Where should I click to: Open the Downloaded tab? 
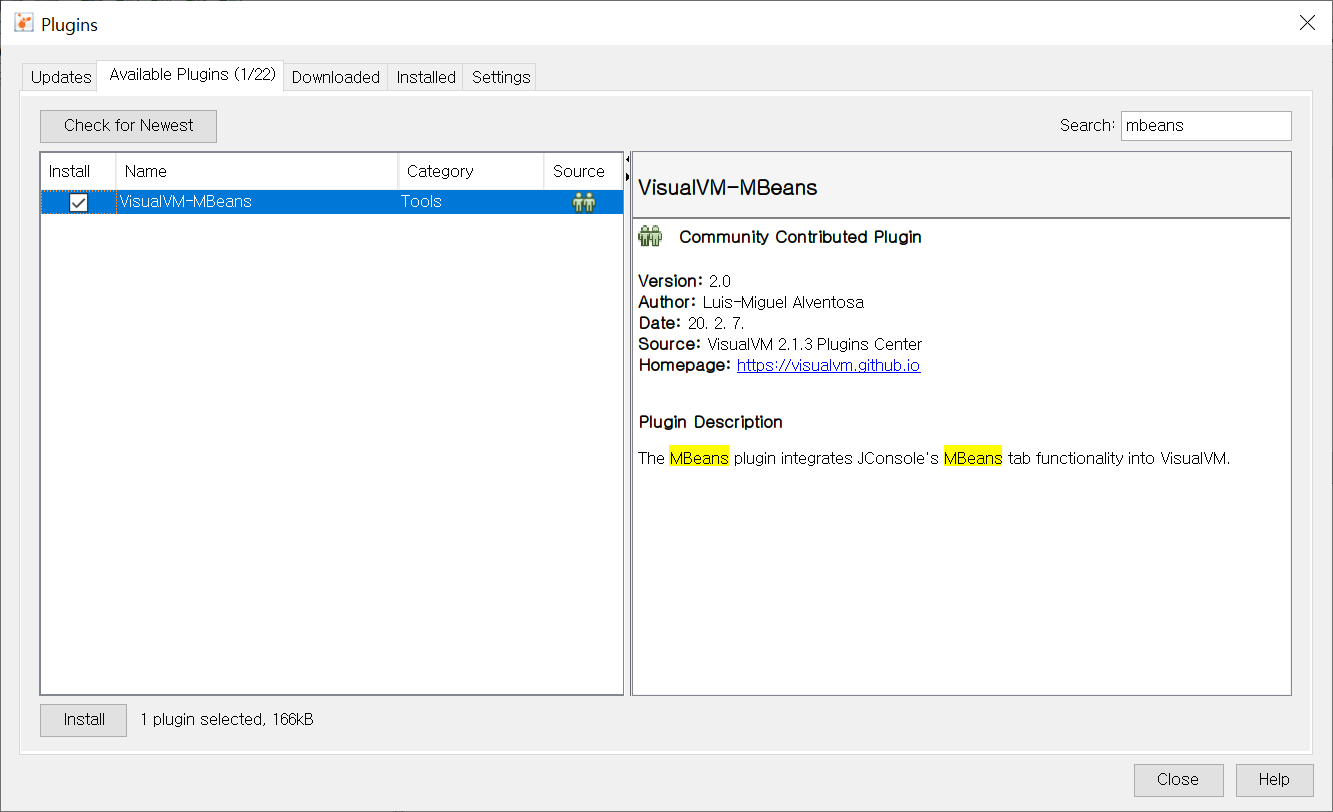tap(336, 77)
